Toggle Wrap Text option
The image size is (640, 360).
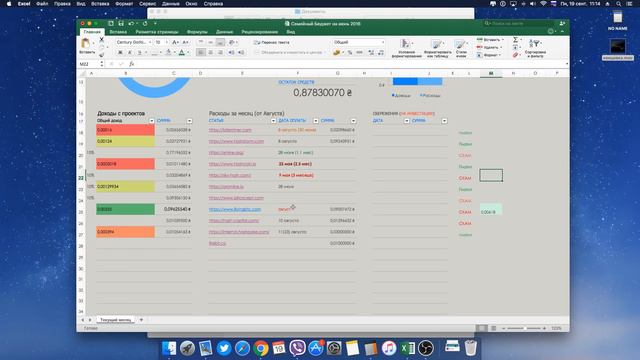tap(271, 42)
